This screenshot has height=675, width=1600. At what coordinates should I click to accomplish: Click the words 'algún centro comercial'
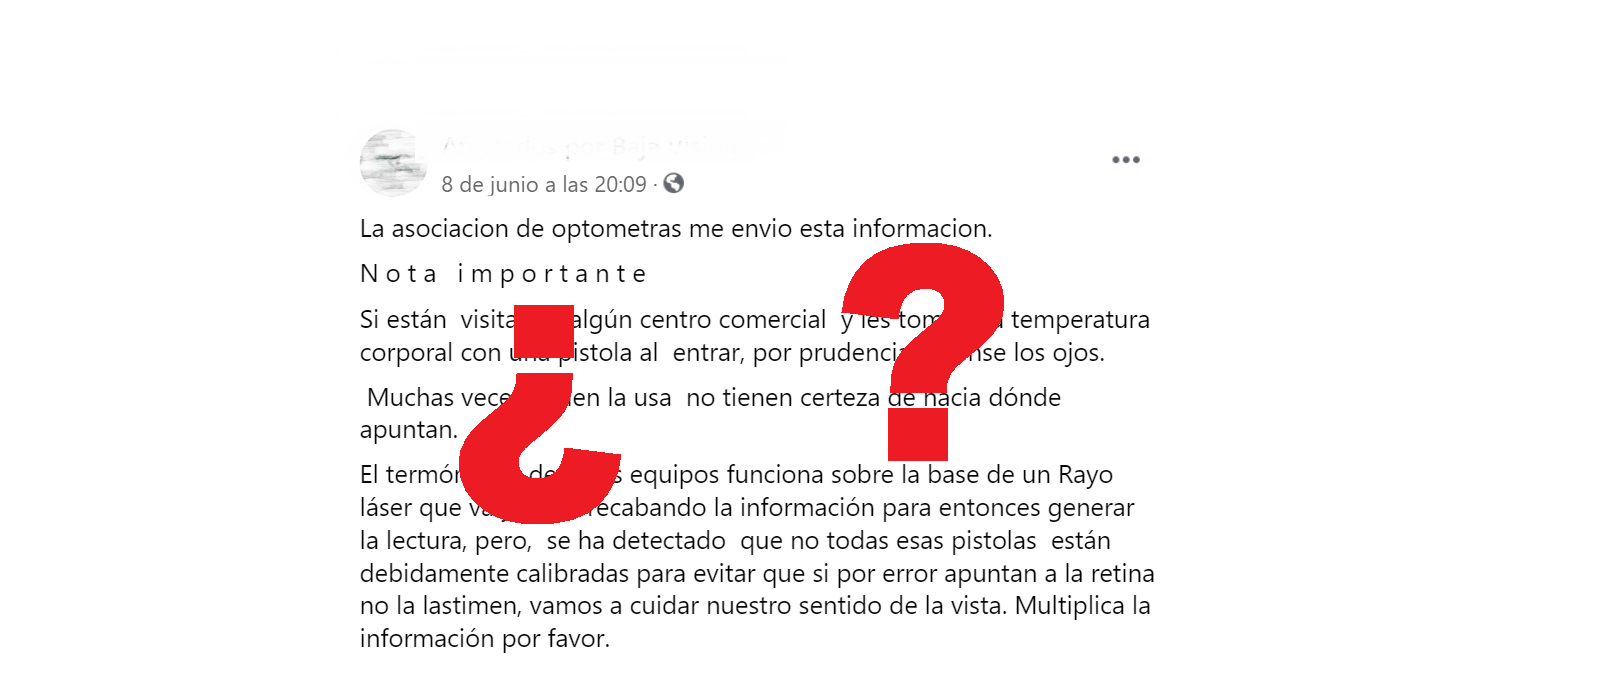[x=698, y=320]
